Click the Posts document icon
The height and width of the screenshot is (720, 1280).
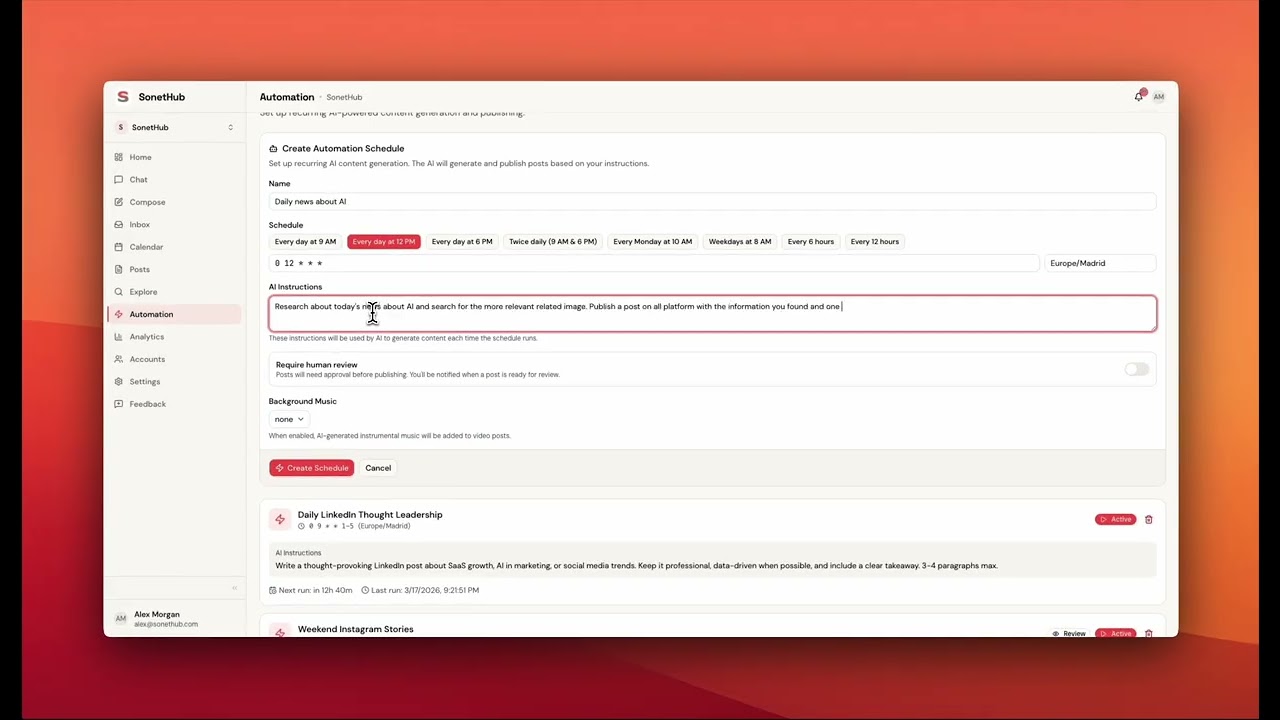[119, 270]
